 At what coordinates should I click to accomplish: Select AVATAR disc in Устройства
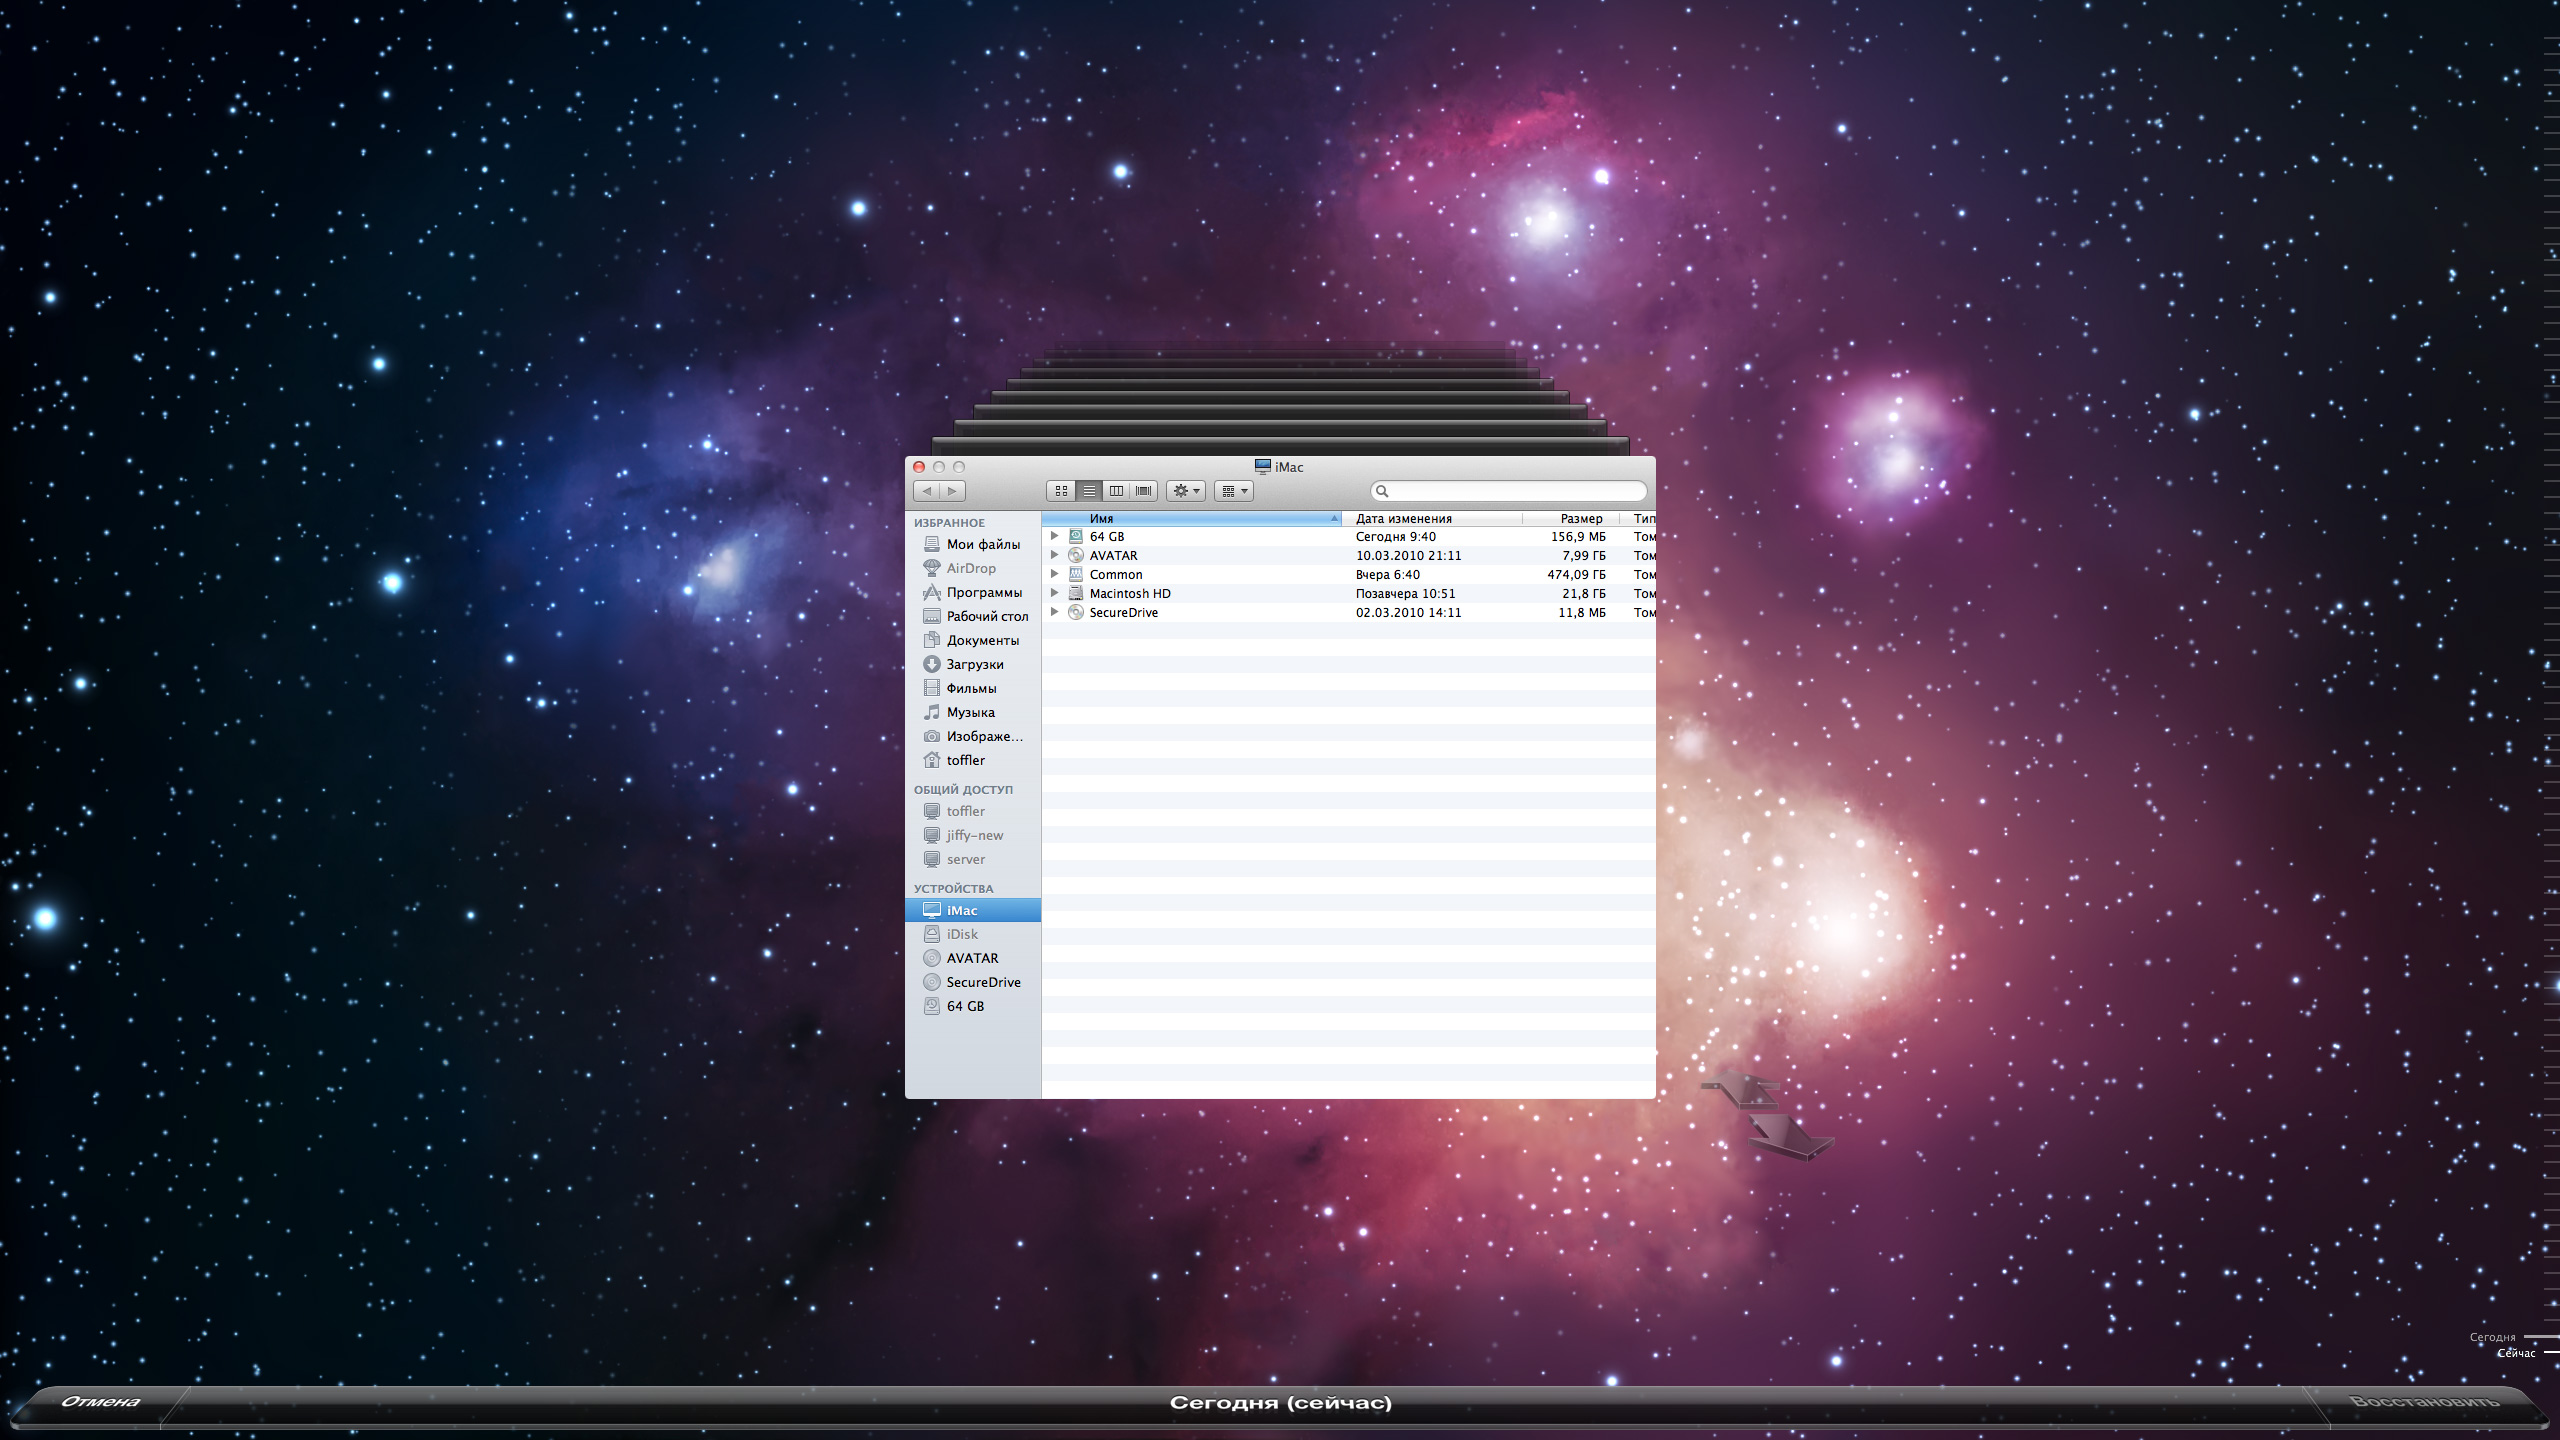pos(971,958)
